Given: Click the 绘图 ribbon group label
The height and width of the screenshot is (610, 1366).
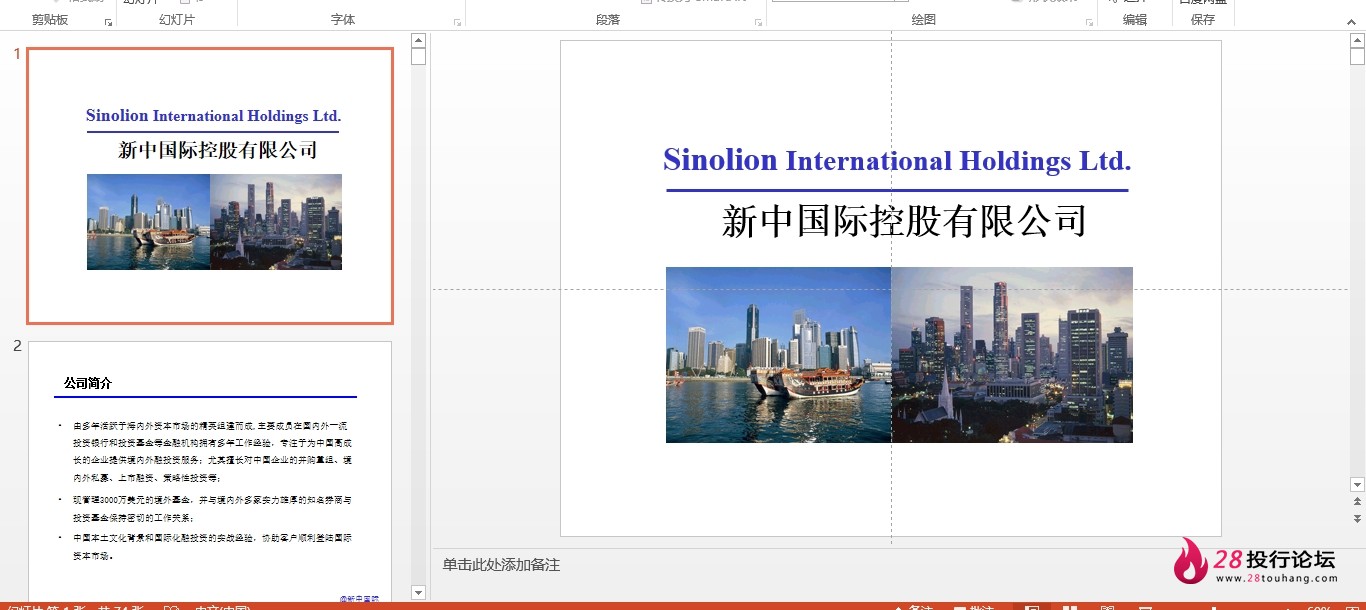Looking at the screenshot, I should click(x=924, y=20).
